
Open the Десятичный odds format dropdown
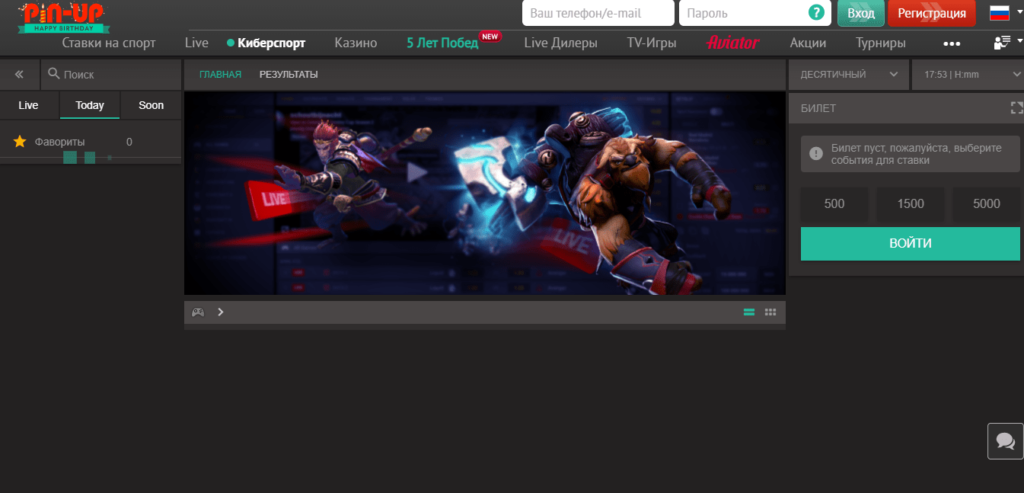(x=849, y=74)
